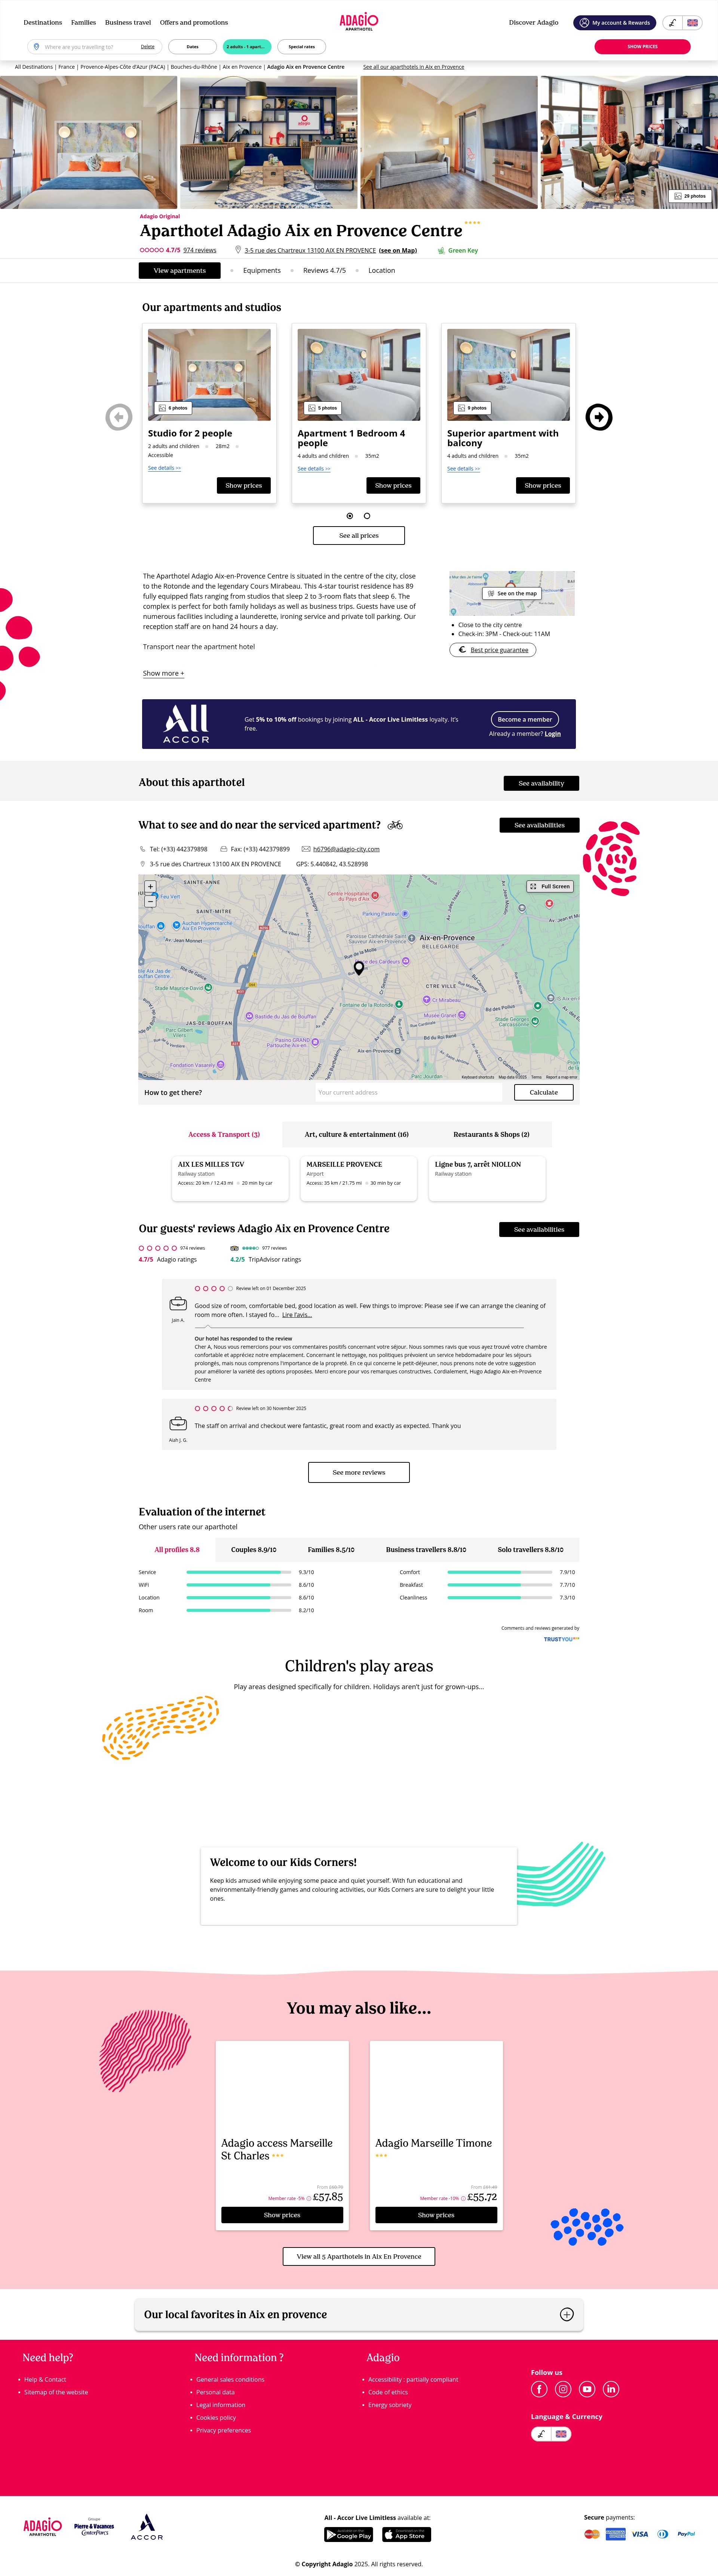Click Become a member button
Screen dimensions: 718x2576
point(525,719)
